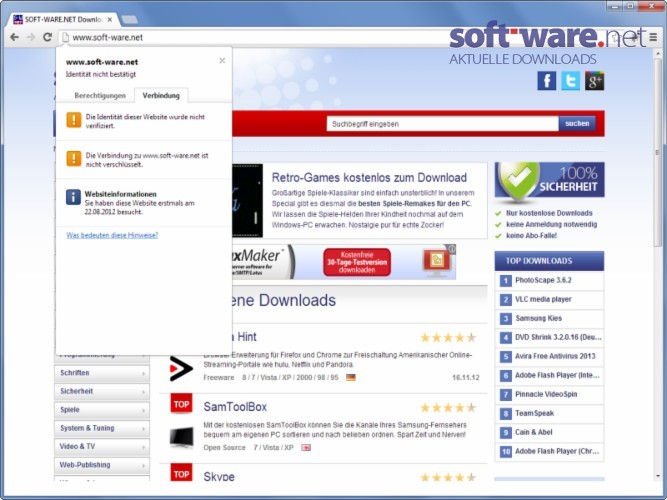The height and width of the screenshot is (500, 667).
Task: Reload the page with refresh icon
Action: pos(47,37)
